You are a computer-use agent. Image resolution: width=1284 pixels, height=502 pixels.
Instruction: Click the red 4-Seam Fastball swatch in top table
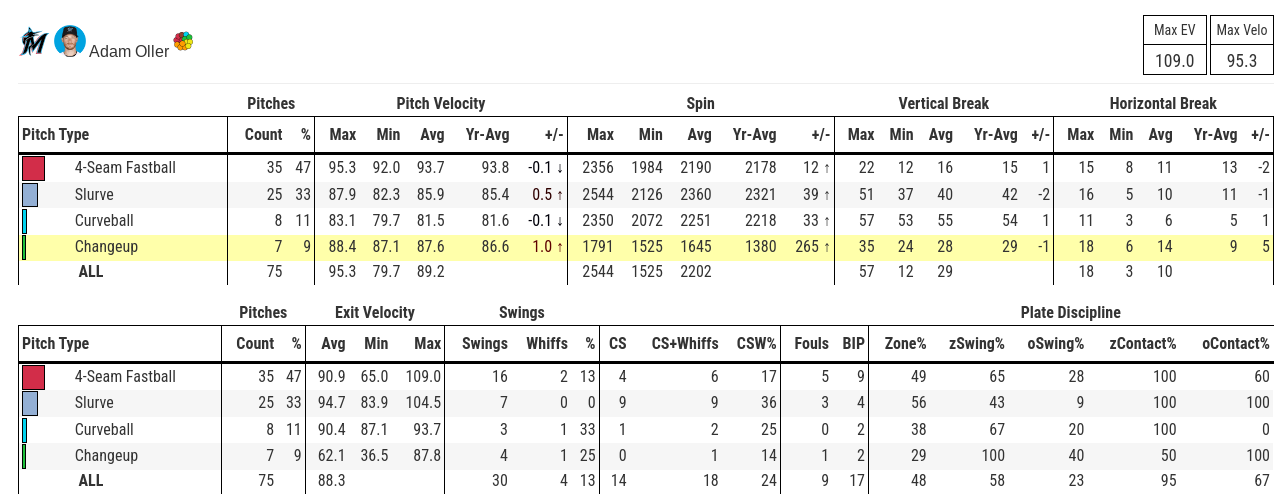(x=34, y=168)
